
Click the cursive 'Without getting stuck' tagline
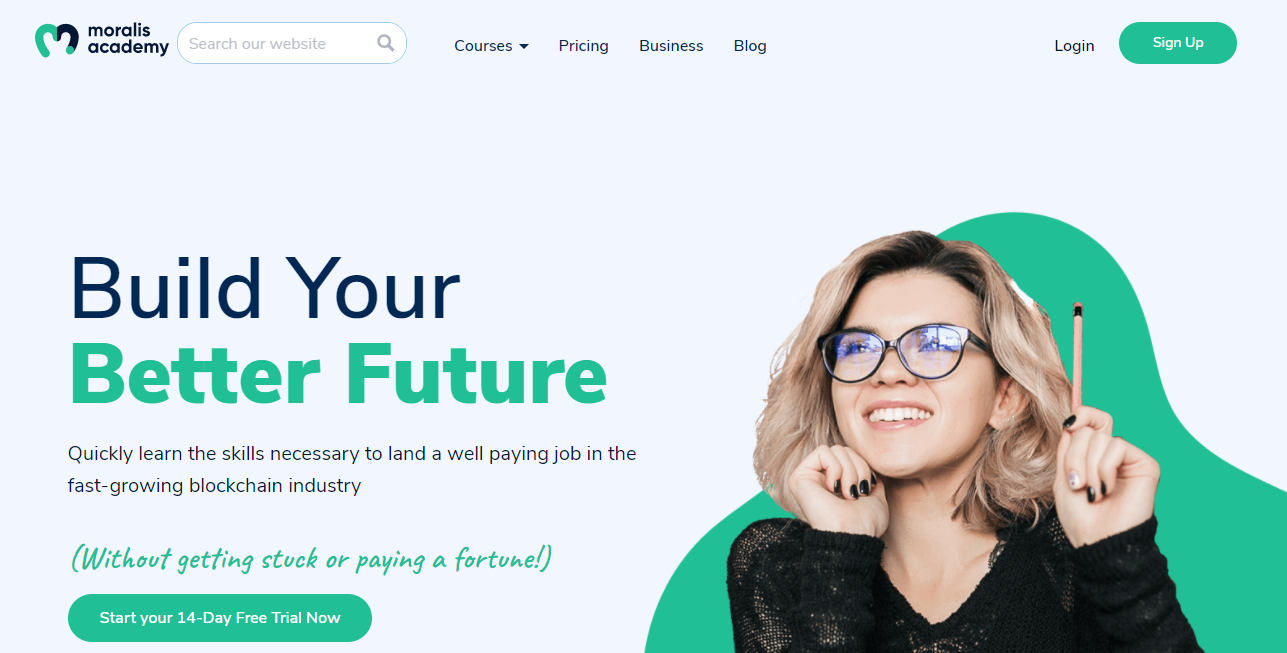[x=311, y=558]
